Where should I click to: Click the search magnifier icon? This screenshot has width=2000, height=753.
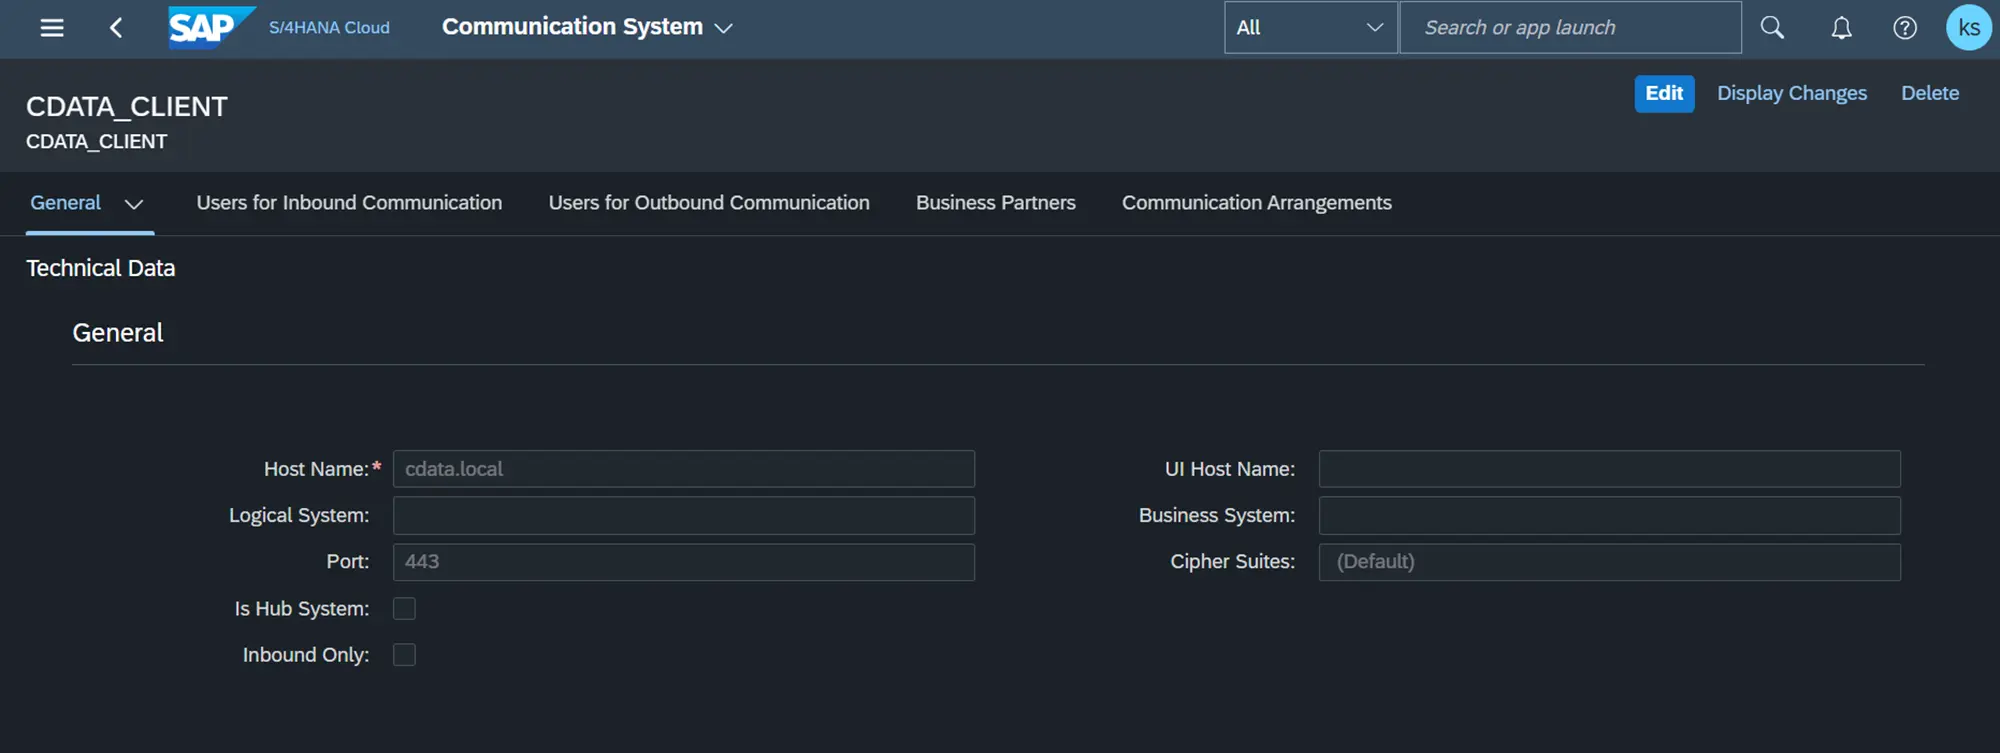pos(1772,28)
